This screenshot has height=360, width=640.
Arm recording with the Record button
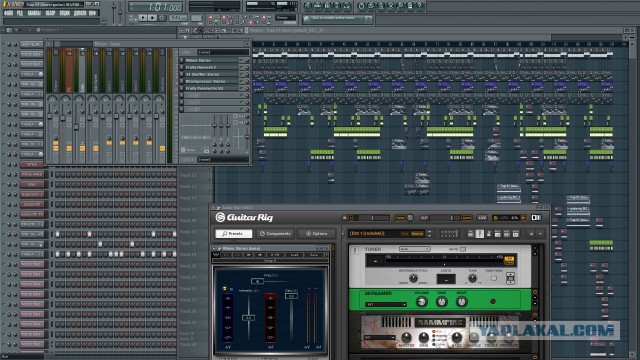[x=162, y=18]
